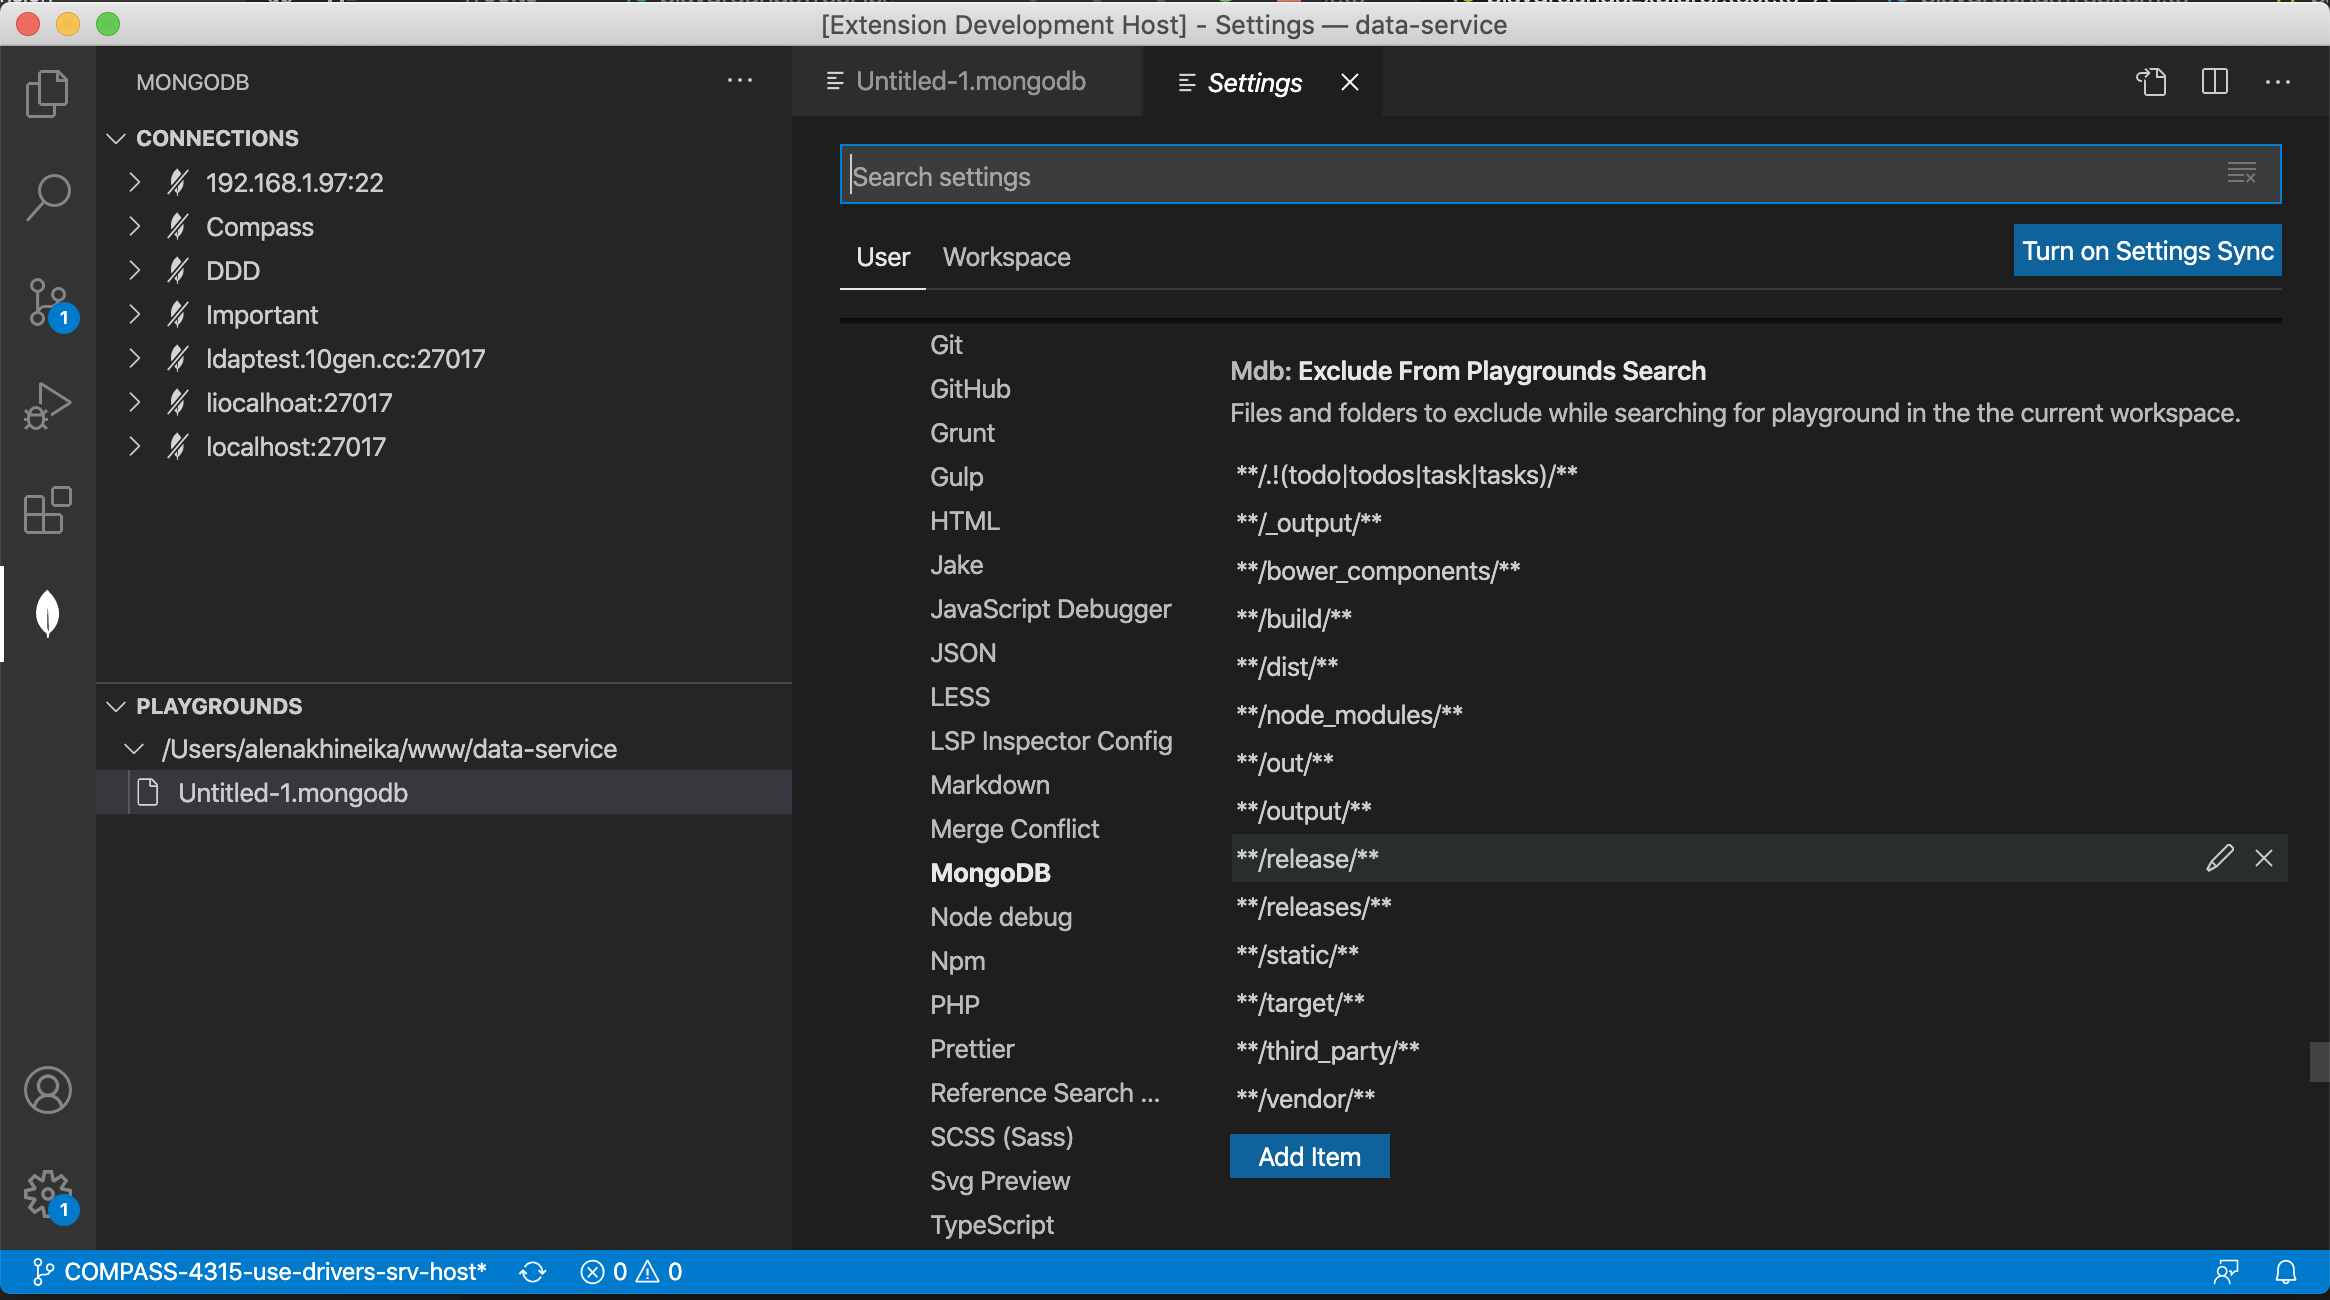Image resolution: width=2330 pixels, height=1300 pixels.
Task: Open the Search view in activity bar
Action: tap(47, 198)
